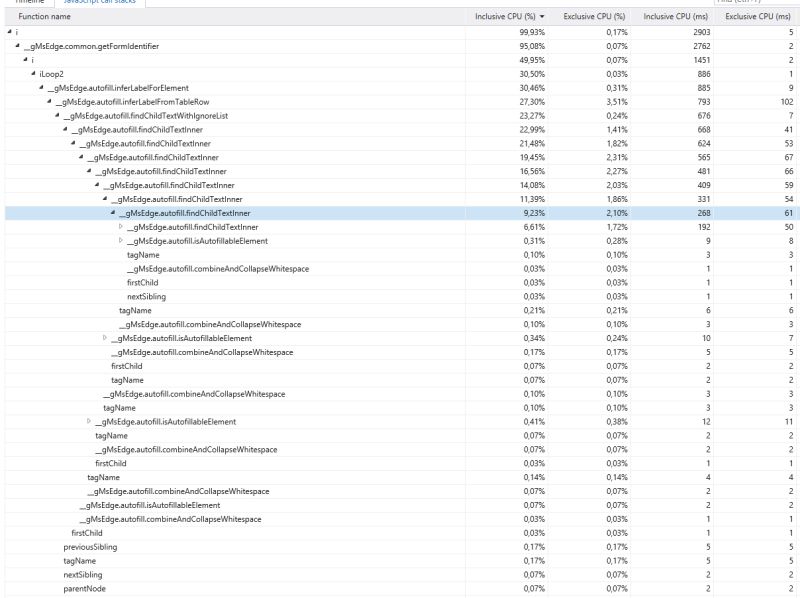This screenshot has width=800, height=598.
Task: Select the isAutofillableElement 0,07% row
Action: [400, 505]
